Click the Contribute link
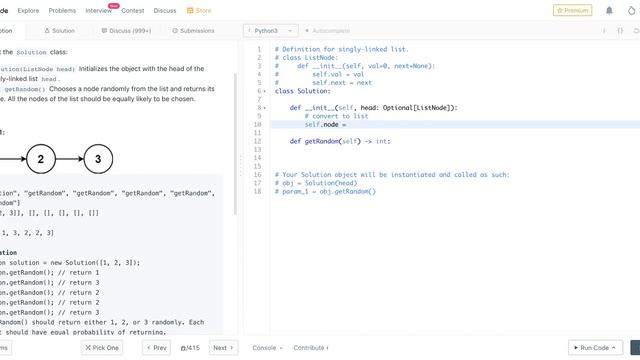 pyautogui.click(x=311, y=348)
